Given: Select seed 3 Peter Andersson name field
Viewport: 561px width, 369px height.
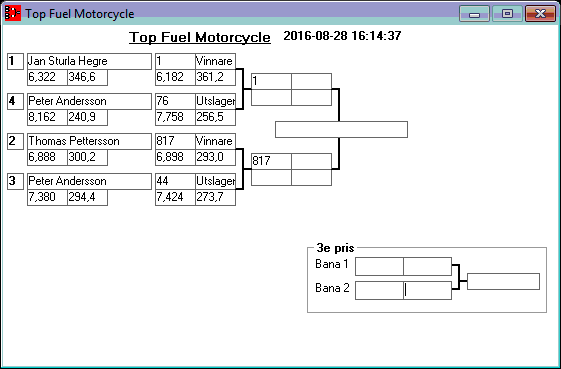Looking at the screenshot, I should (x=89, y=181).
